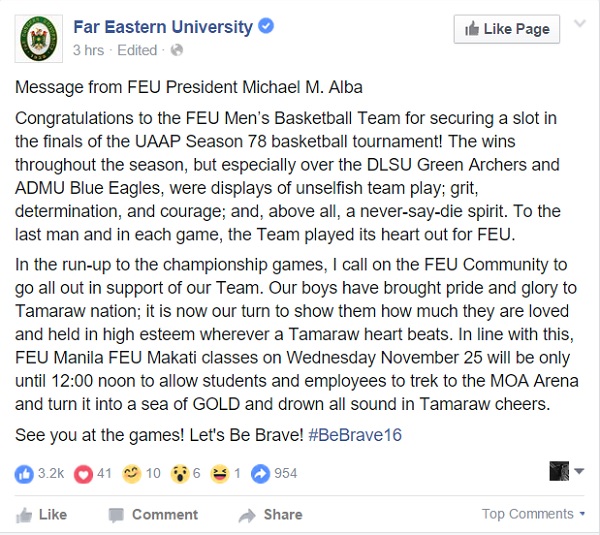Click the 3 hrs timestamp link

pos(88,50)
